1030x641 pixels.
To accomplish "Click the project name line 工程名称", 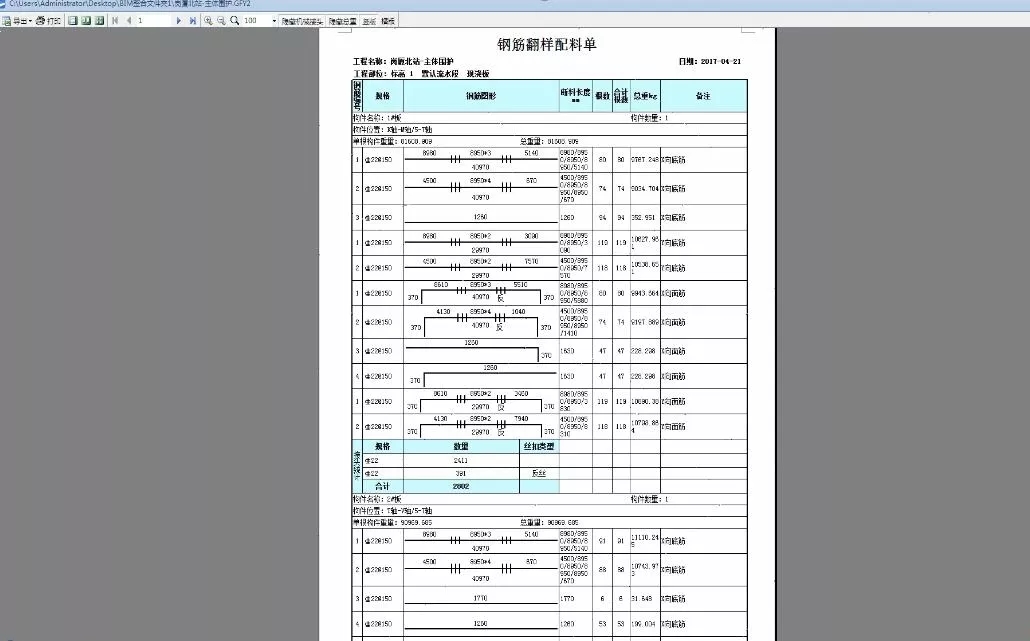I will [x=403, y=62].
